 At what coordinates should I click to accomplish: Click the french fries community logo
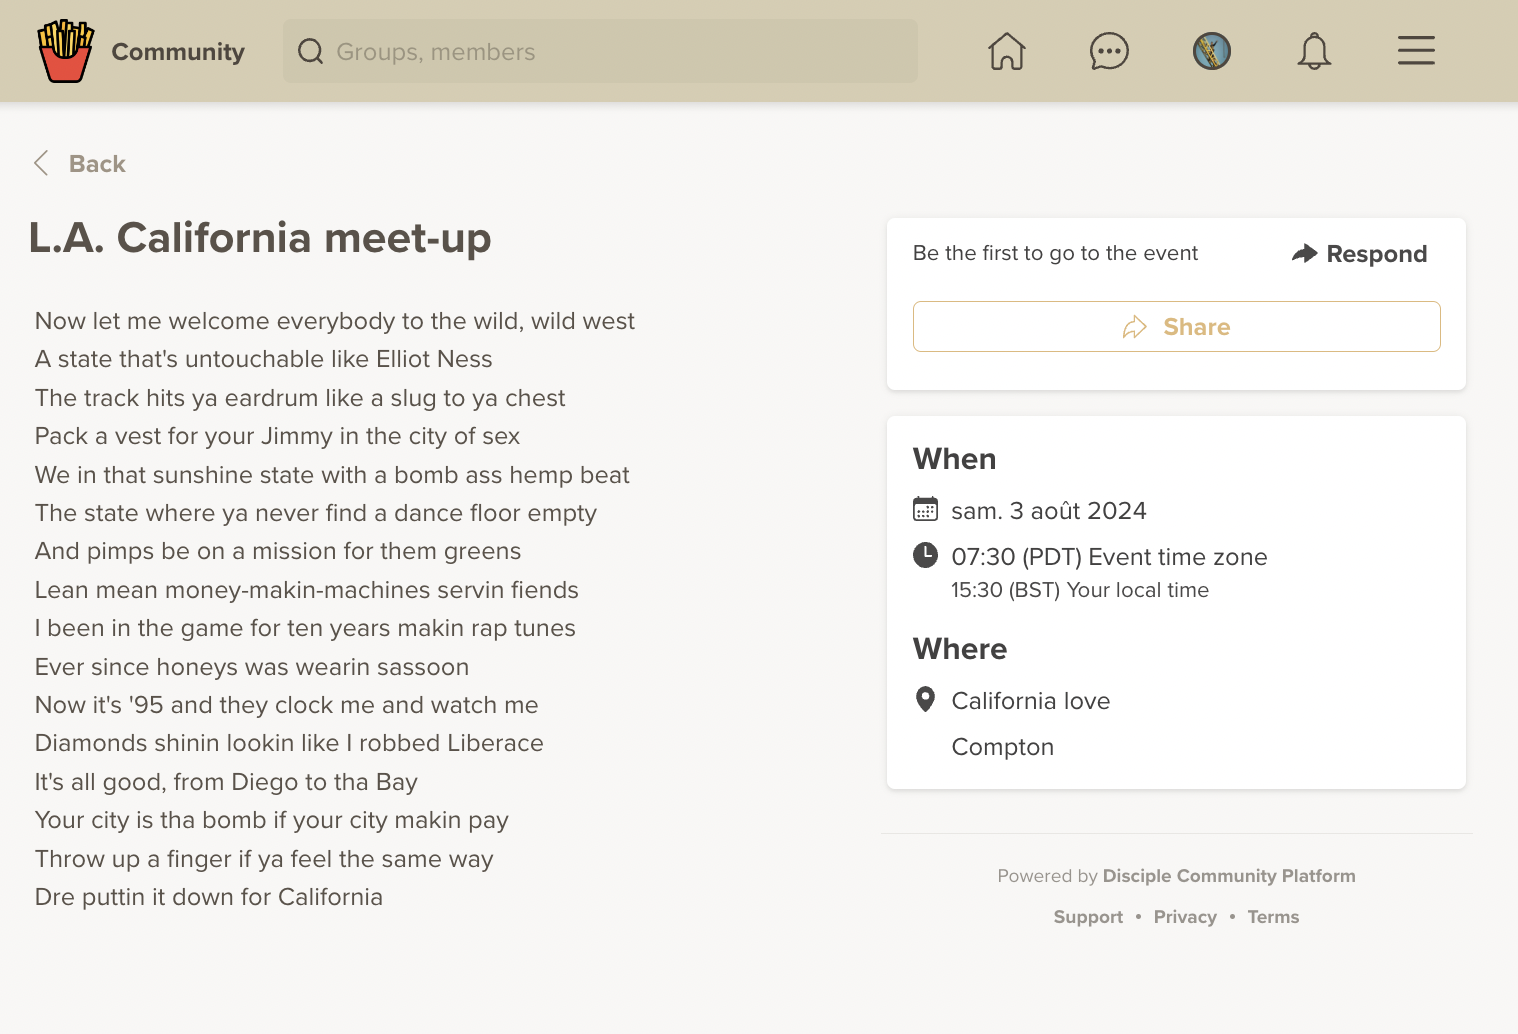click(x=65, y=51)
